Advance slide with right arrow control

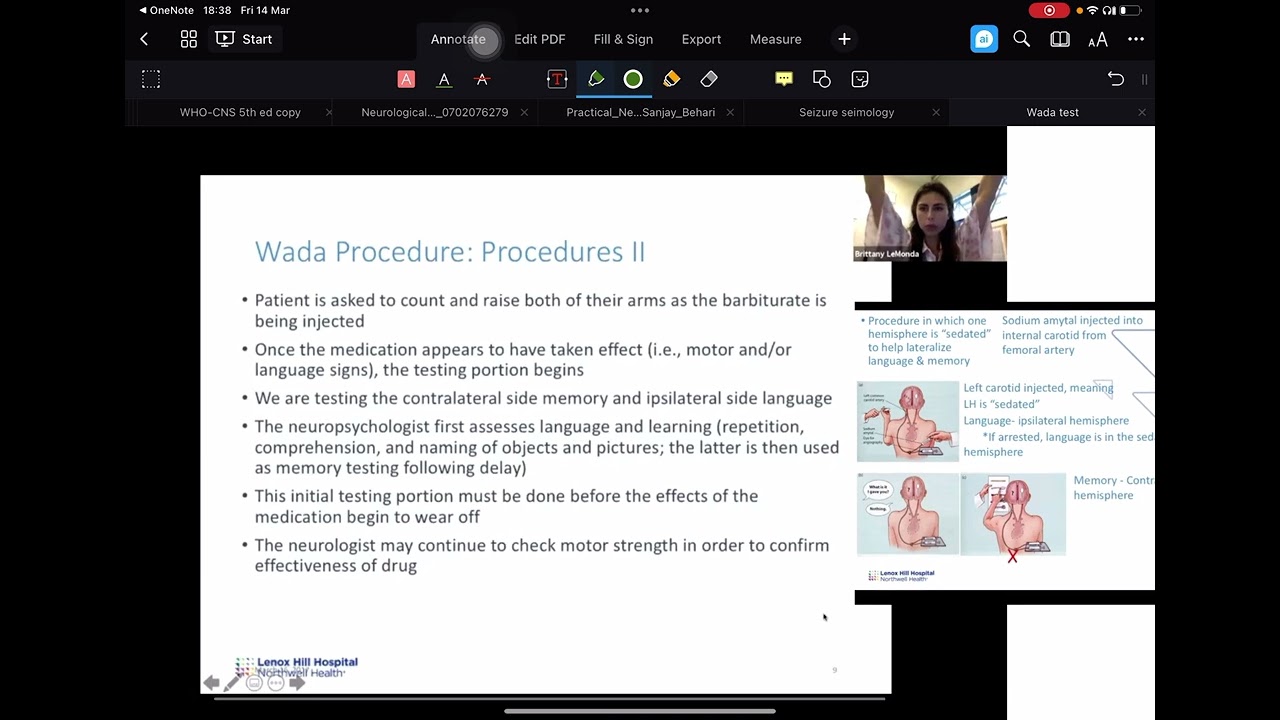coord(297,683)
